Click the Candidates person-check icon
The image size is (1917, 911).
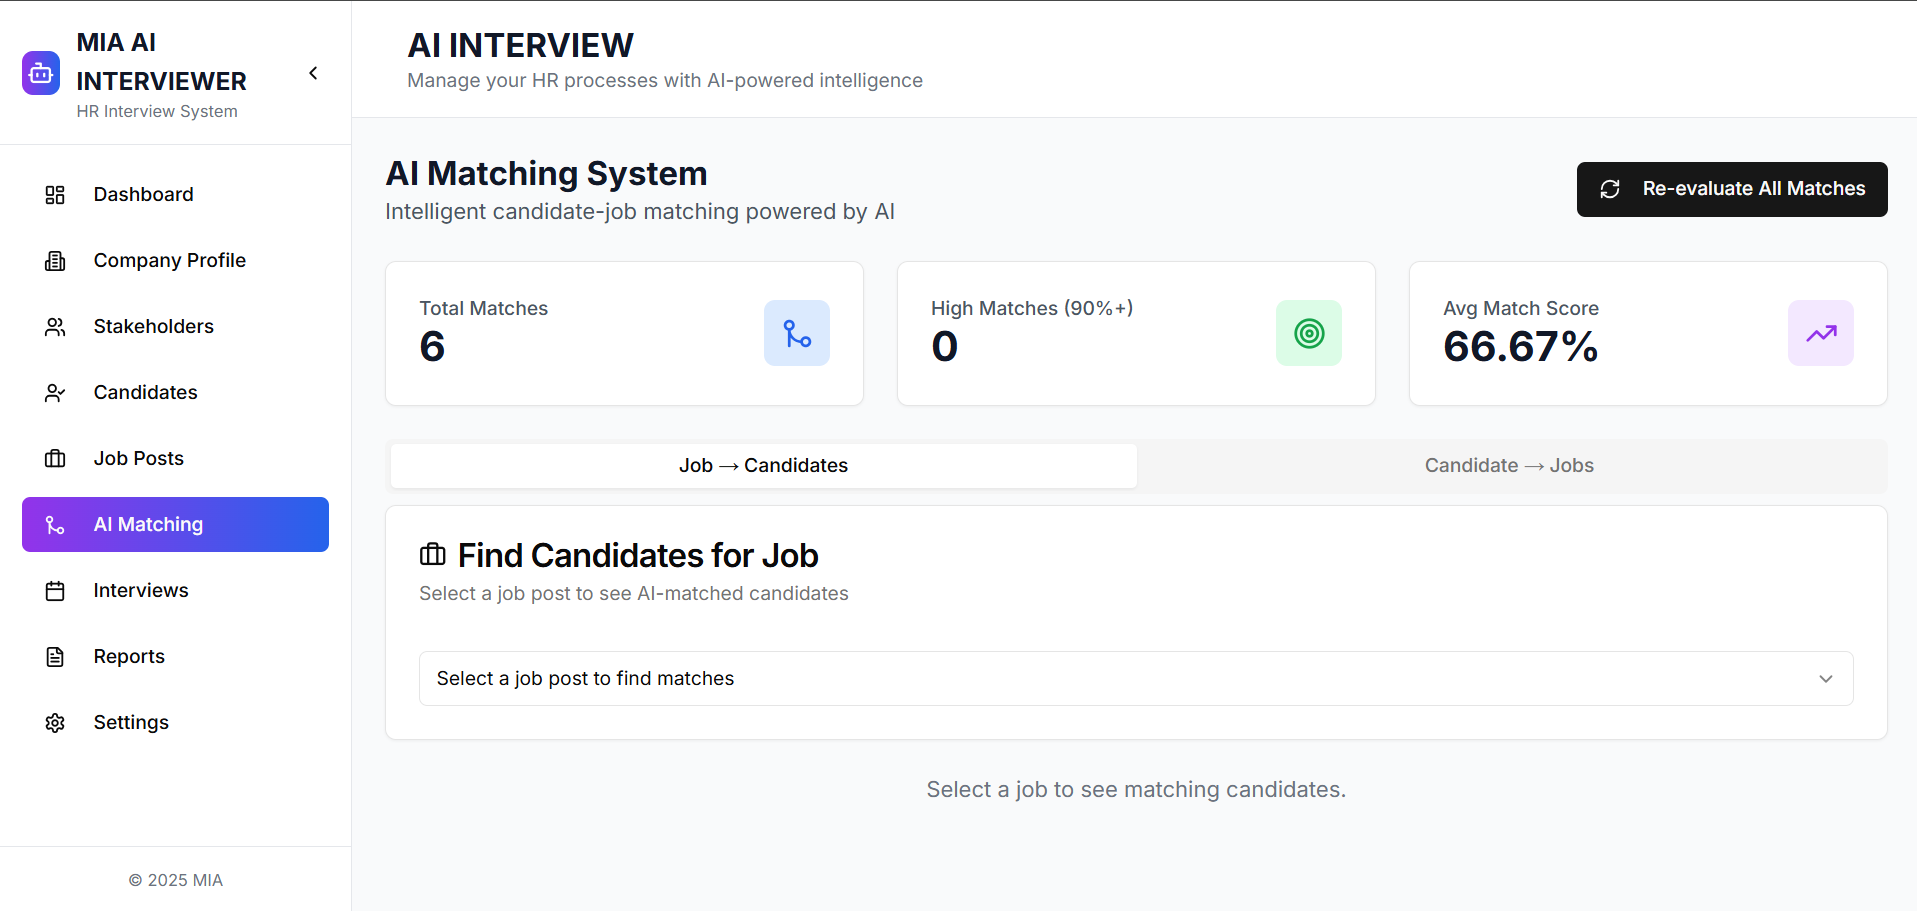pyautogui.click(x=55, y=392)
